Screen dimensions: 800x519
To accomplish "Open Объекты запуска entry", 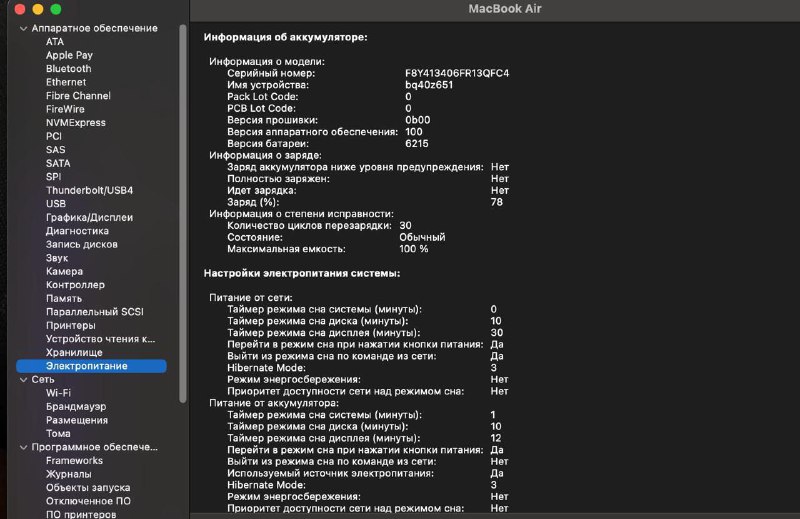I will click(88, 488).
